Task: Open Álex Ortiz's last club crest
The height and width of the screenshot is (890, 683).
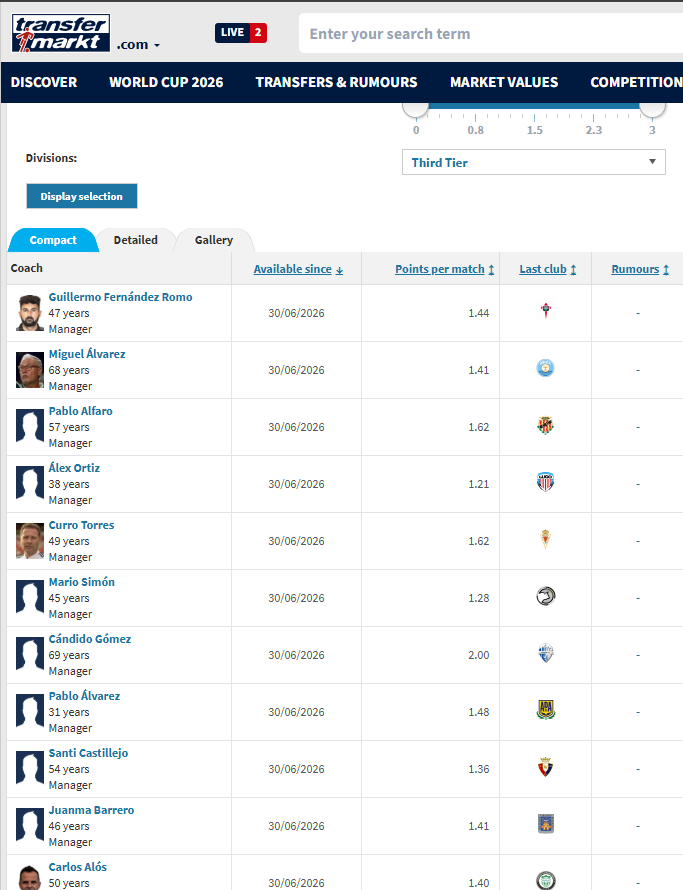Action: 546,482
